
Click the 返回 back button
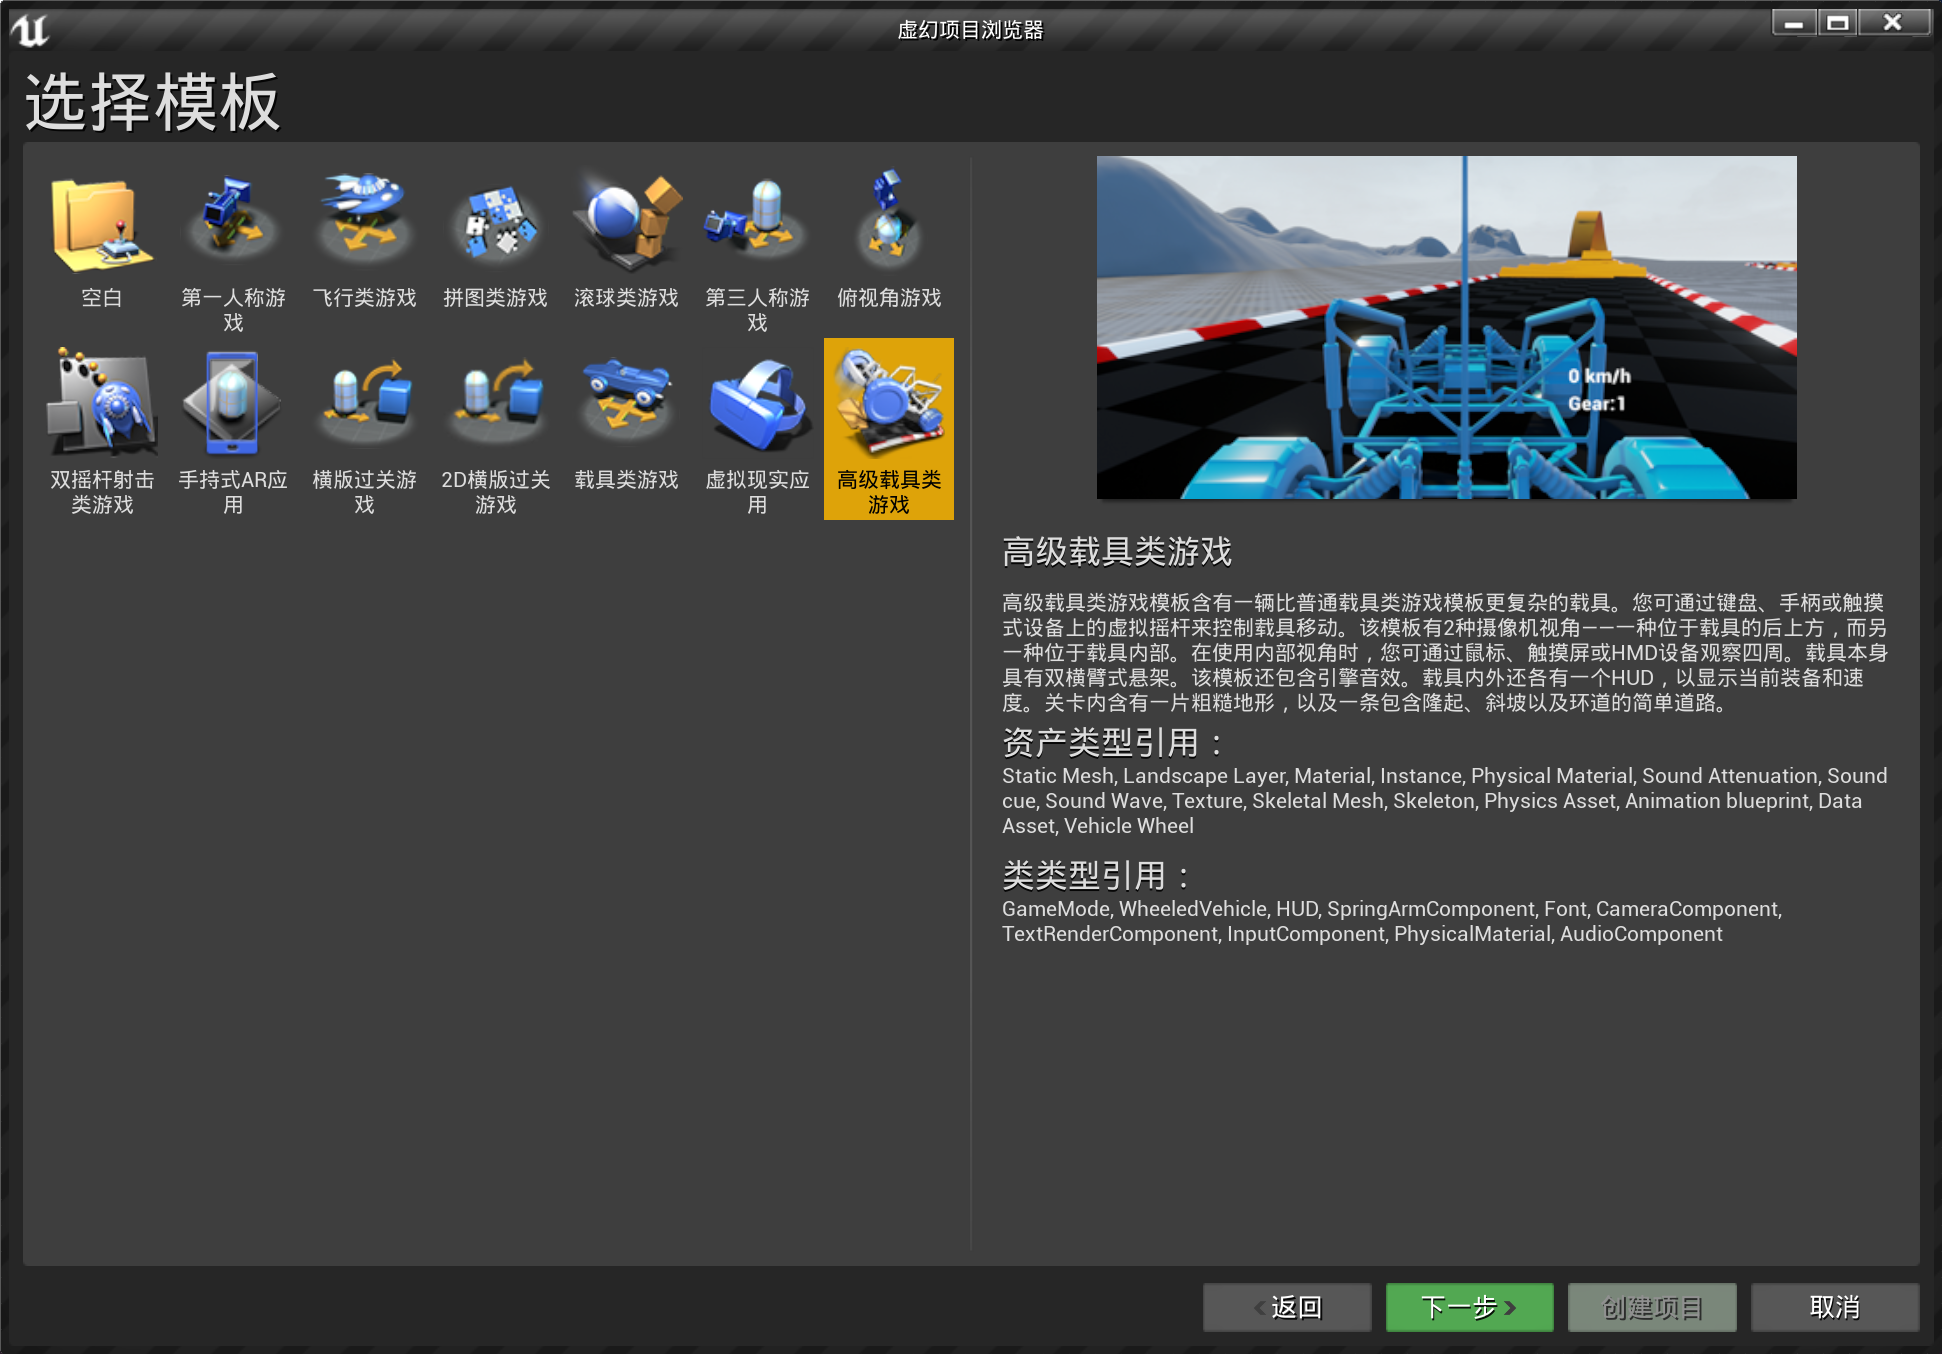coord(1287,1307)
